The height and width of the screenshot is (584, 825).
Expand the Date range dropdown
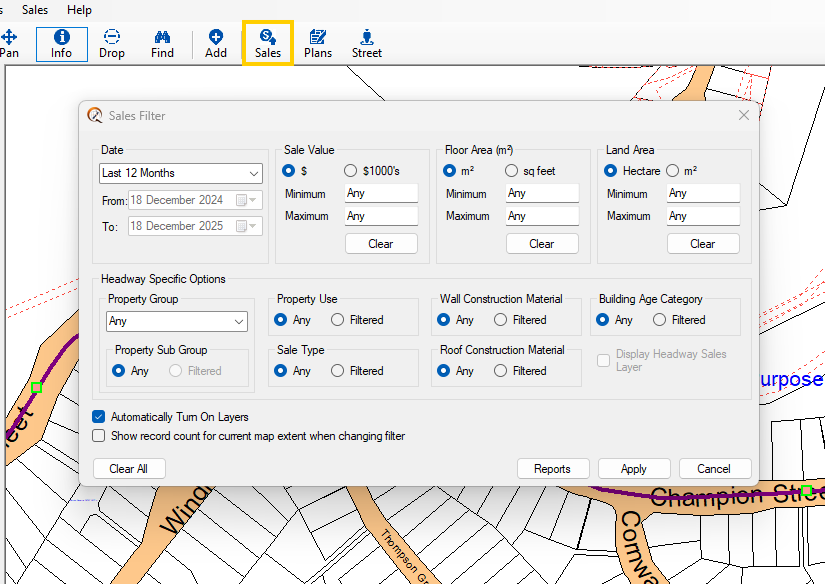tap(181, 173)
